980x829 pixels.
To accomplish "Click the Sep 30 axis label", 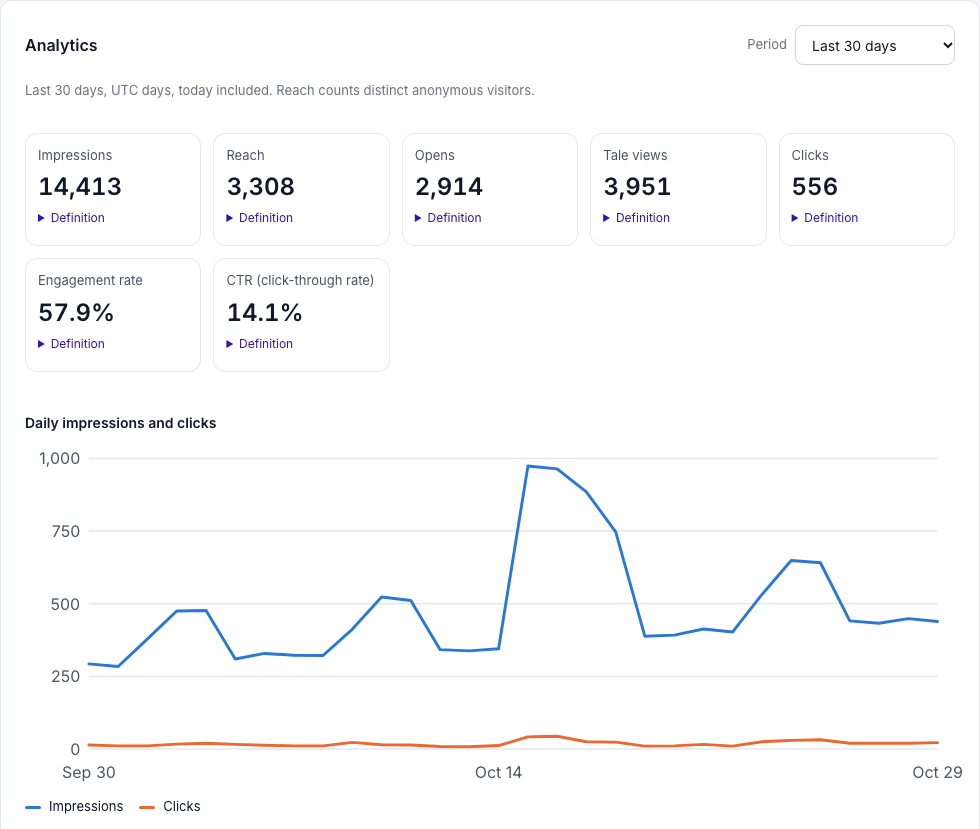I will [89, 773].
